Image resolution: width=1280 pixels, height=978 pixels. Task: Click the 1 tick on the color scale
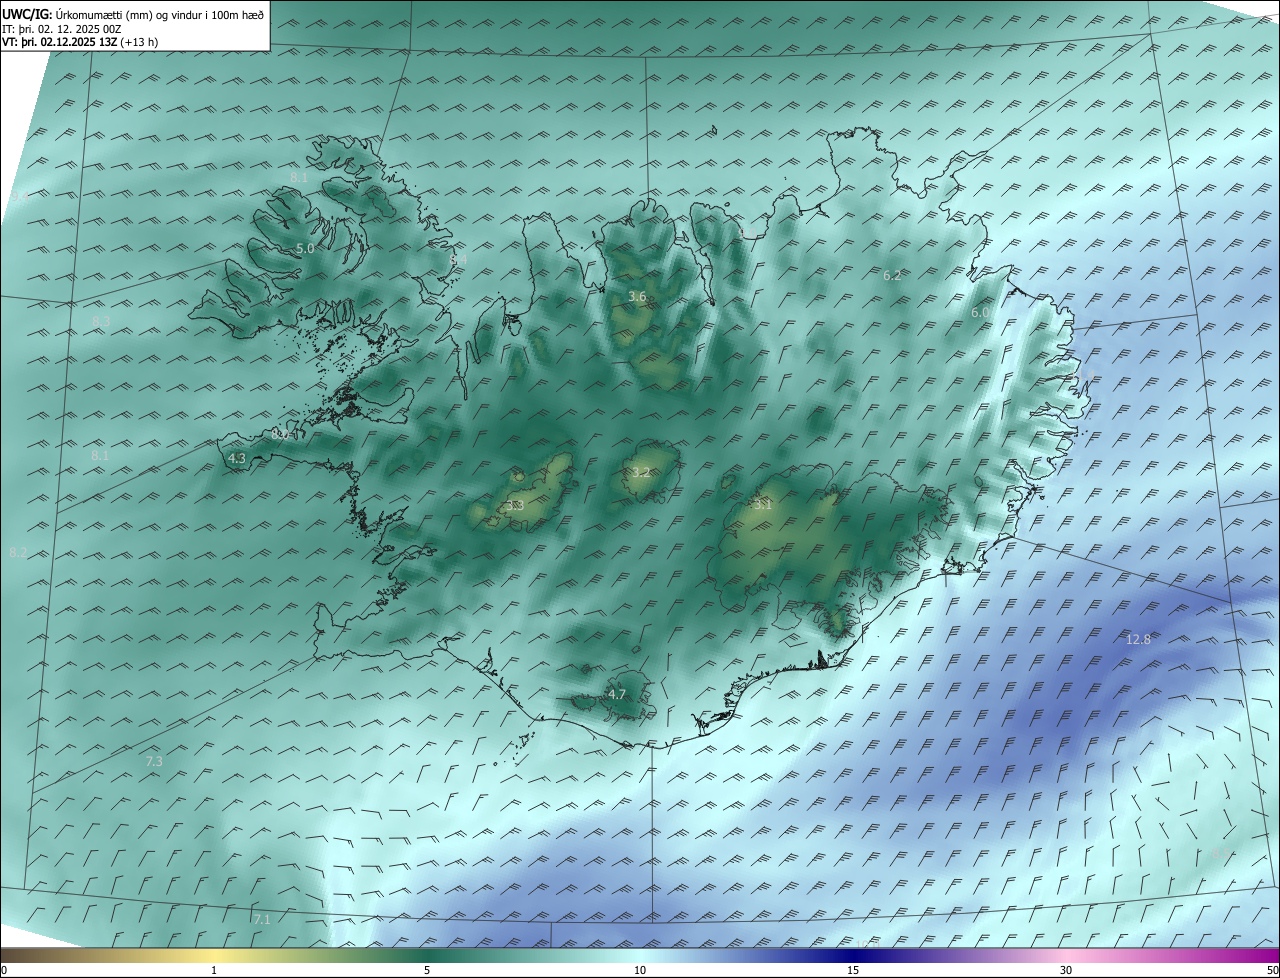pyautogui.click(x=214, y=970)
